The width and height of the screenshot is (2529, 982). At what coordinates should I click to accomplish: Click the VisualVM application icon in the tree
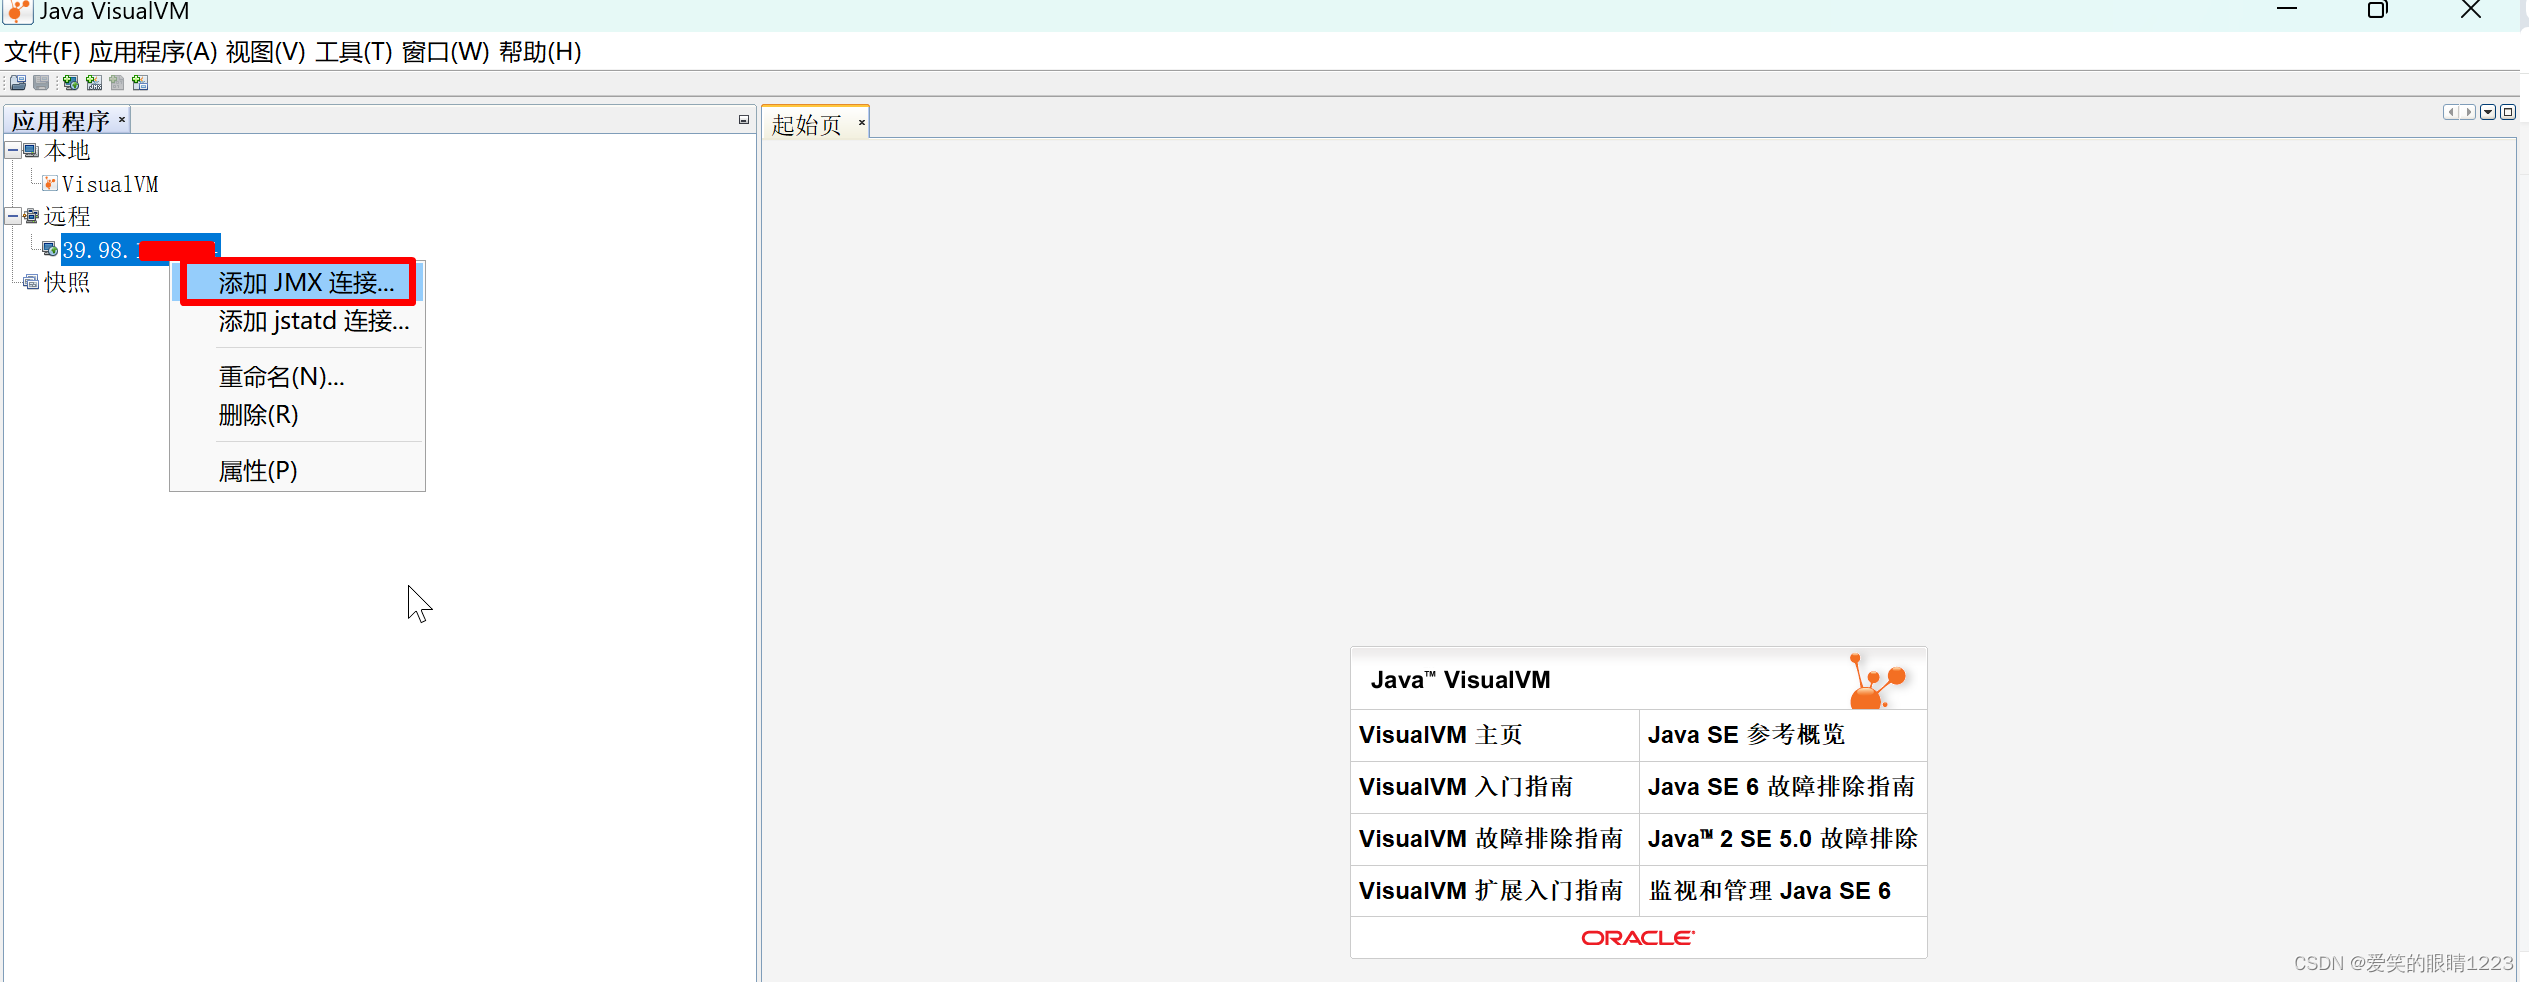click(50, 183)
